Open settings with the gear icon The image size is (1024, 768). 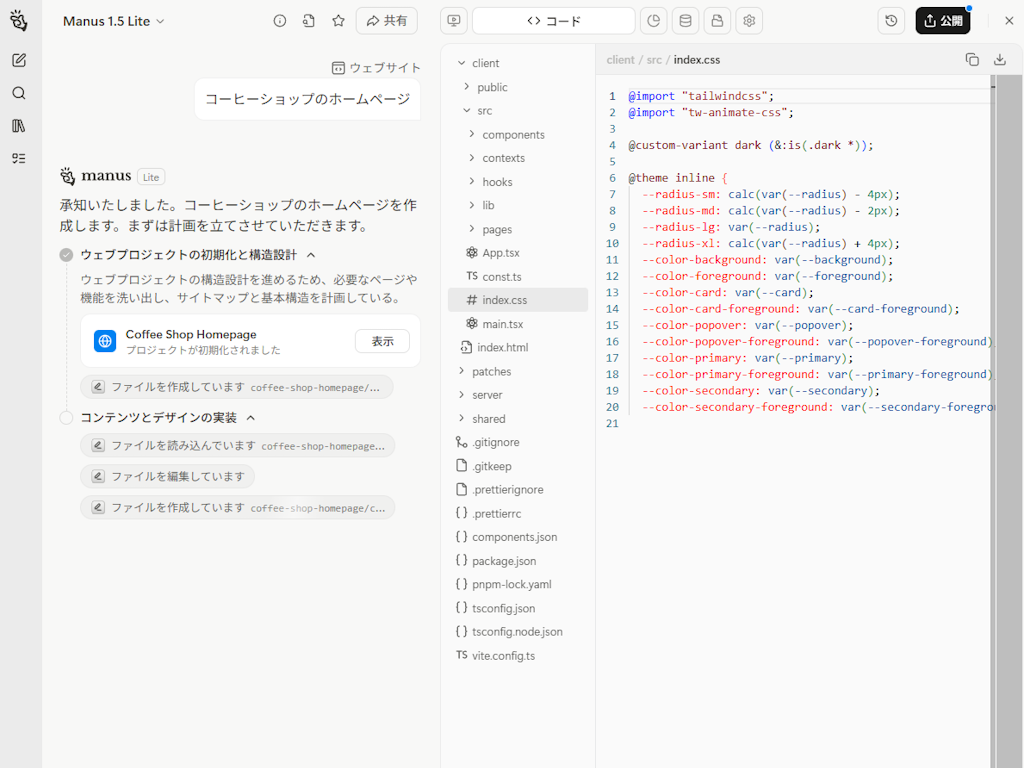pos(749,20)
